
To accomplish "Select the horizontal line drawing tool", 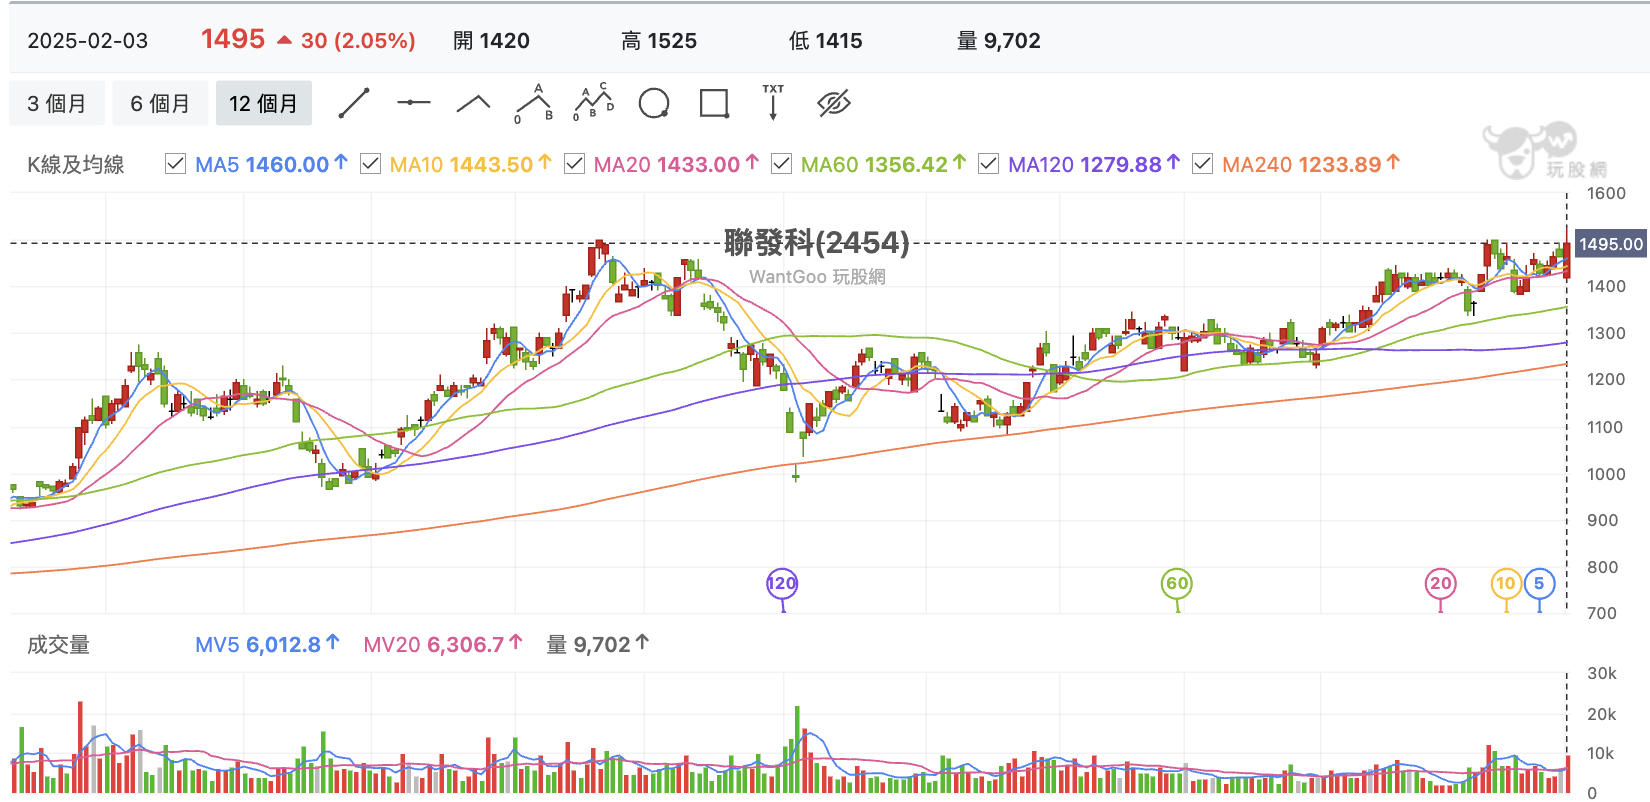I will [414, 103].
